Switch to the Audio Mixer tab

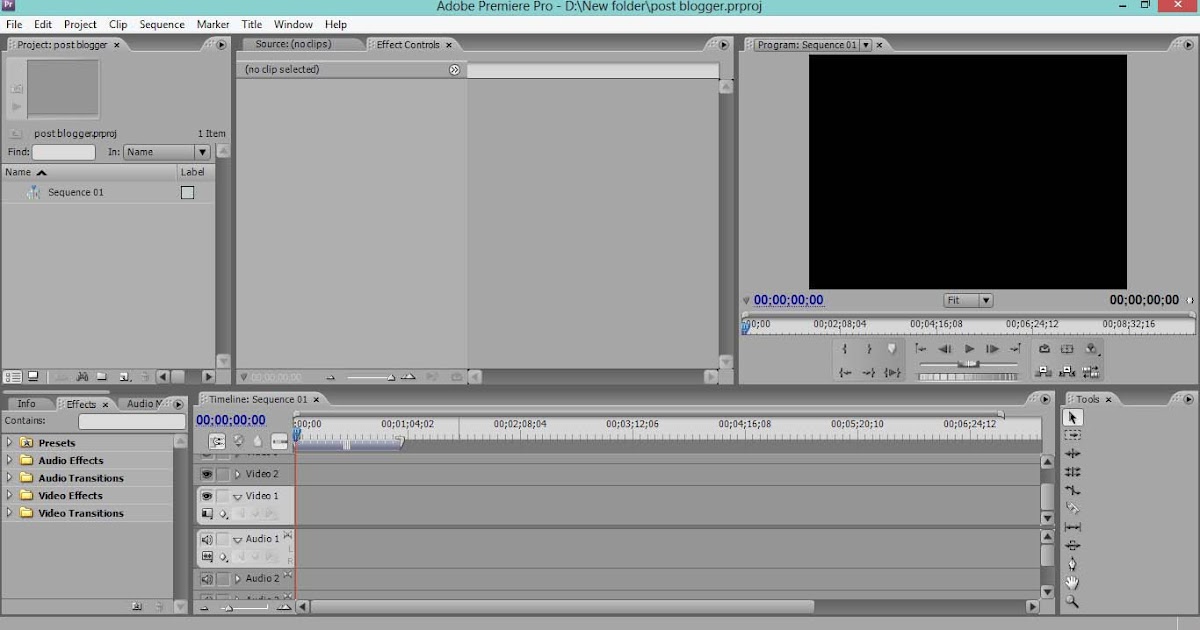click(x=143, y=403)
